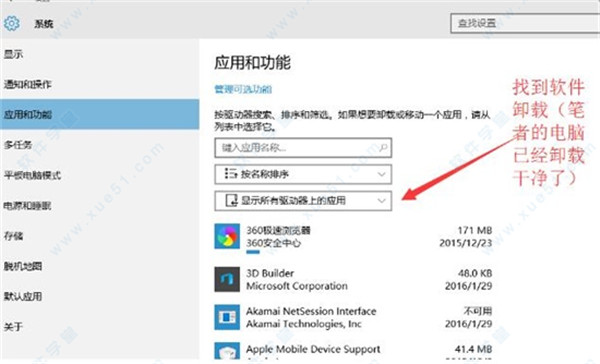
Task: Select the 360极速浏览器 list entry
Action: (x=353, y=237)
